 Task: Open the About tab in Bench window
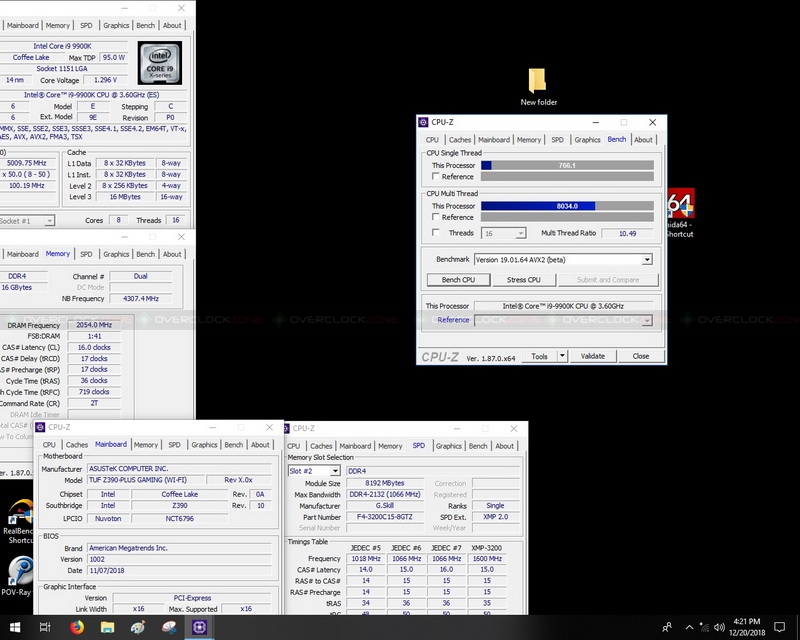pyautogui.click(x=643, y=140)
